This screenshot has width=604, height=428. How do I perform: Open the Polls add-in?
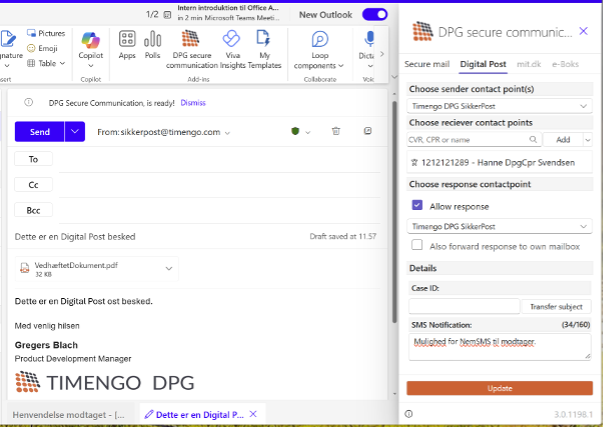click(x=152, y=45)
